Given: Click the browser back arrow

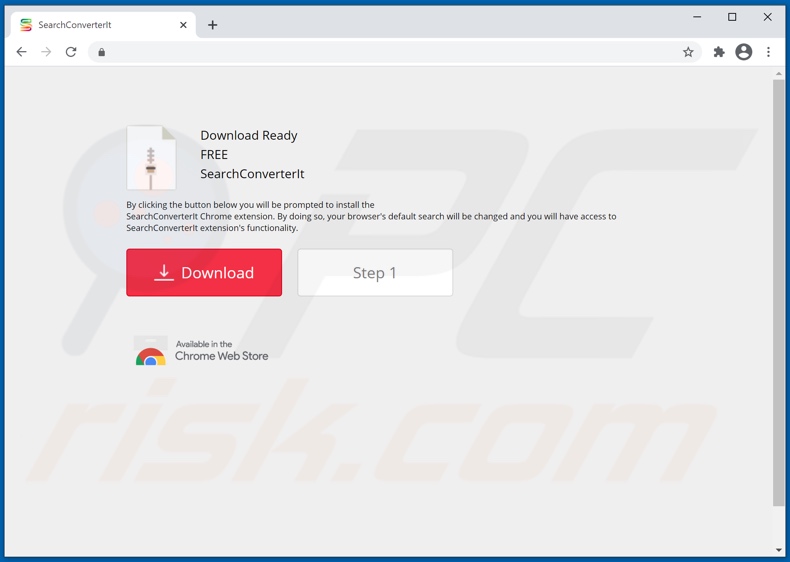Looking at the screenshot, I should point(21,52).
